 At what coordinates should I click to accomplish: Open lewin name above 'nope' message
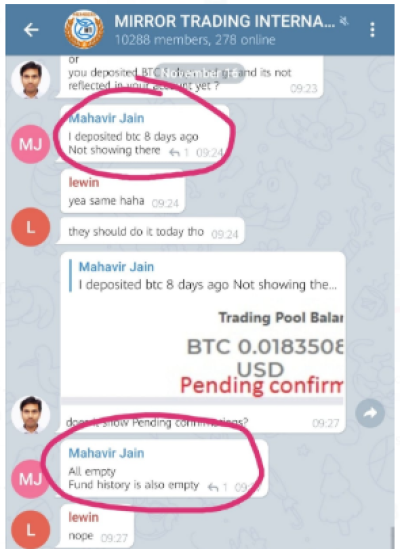(x=84, y=517)
